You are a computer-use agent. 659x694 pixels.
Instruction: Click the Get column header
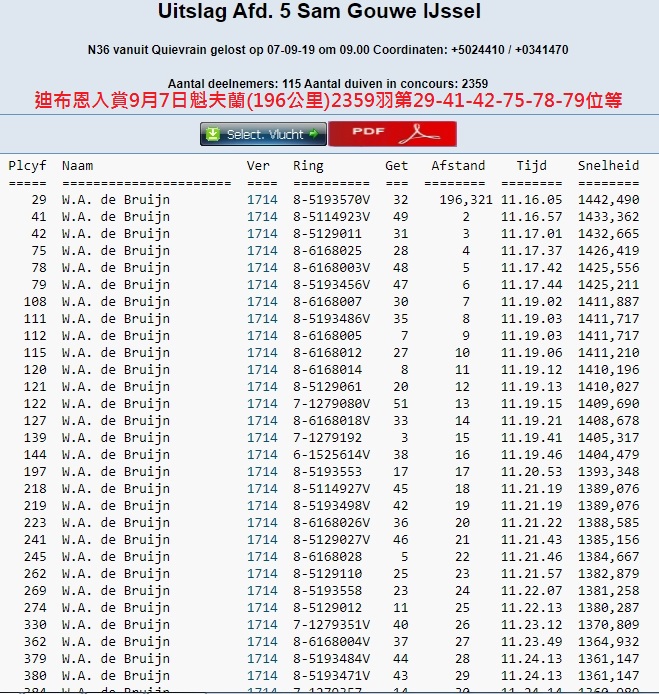397,166
